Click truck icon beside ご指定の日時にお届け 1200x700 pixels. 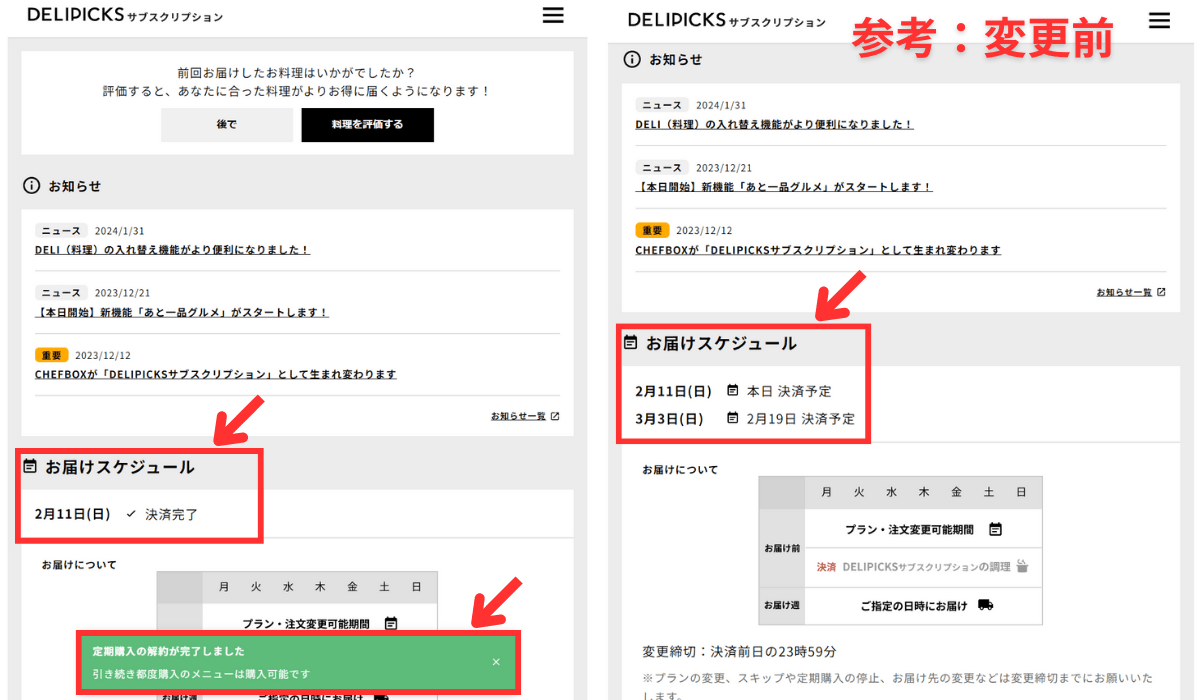pyautogui.click(x=986, y=605)
